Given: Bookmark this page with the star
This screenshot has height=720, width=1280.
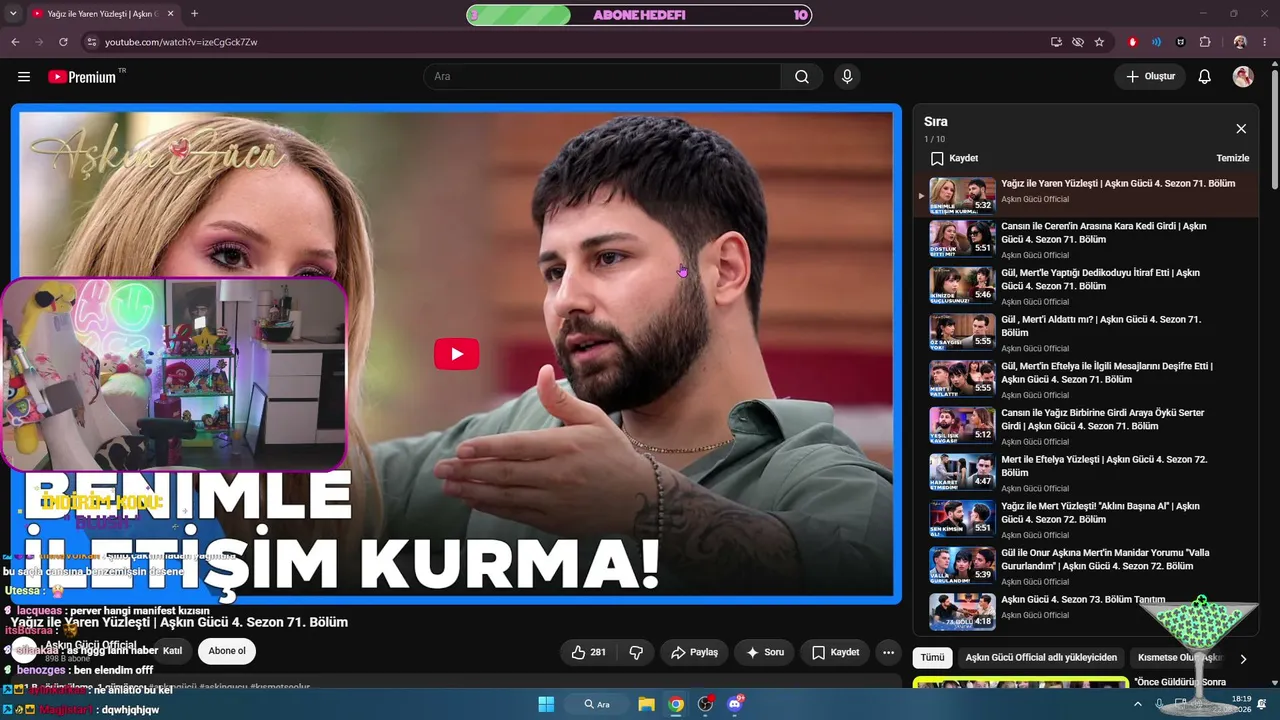Looking at the screenshot, I should click(1099, 42).
